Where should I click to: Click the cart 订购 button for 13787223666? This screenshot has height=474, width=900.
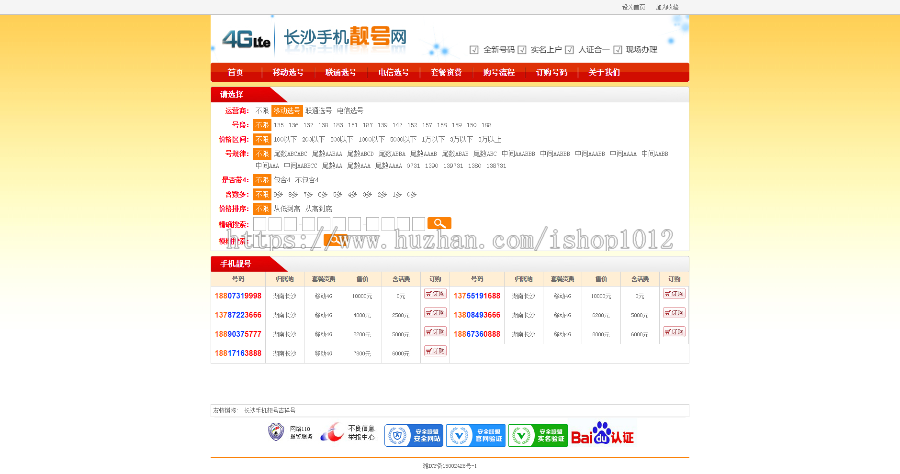[435, 313]
